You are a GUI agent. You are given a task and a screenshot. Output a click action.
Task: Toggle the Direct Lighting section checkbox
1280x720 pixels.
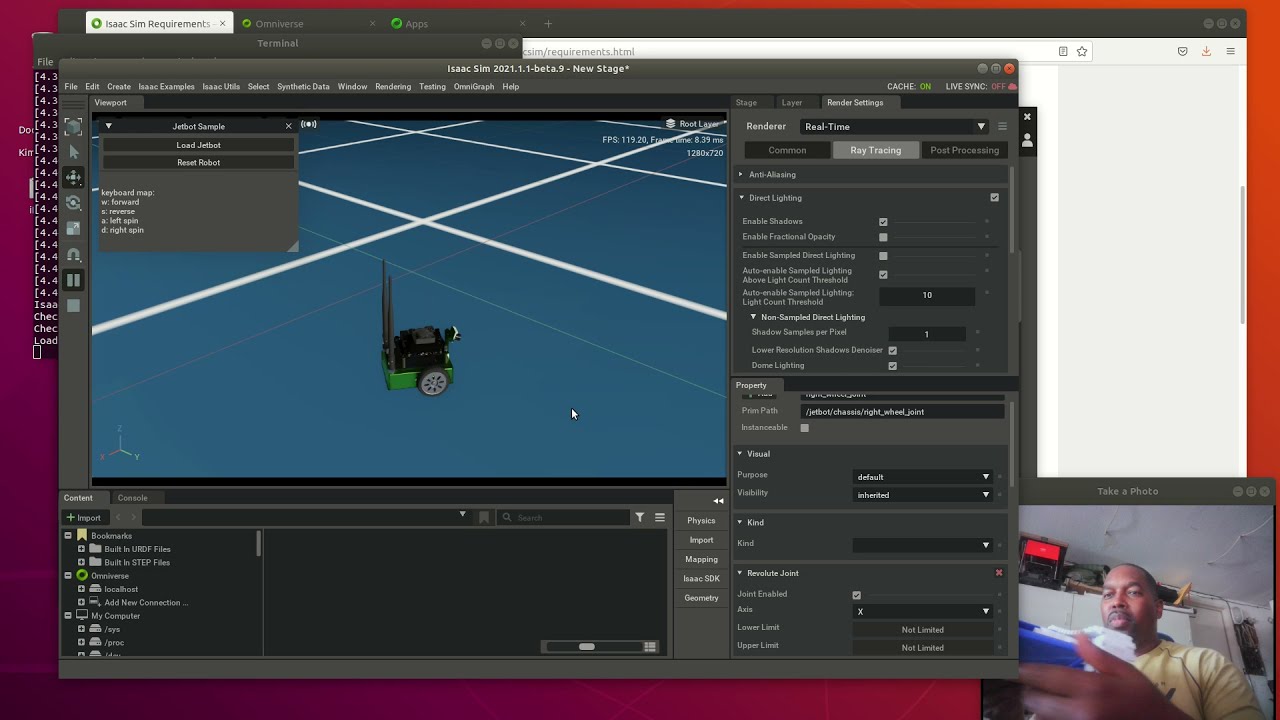tap(994, 198)
